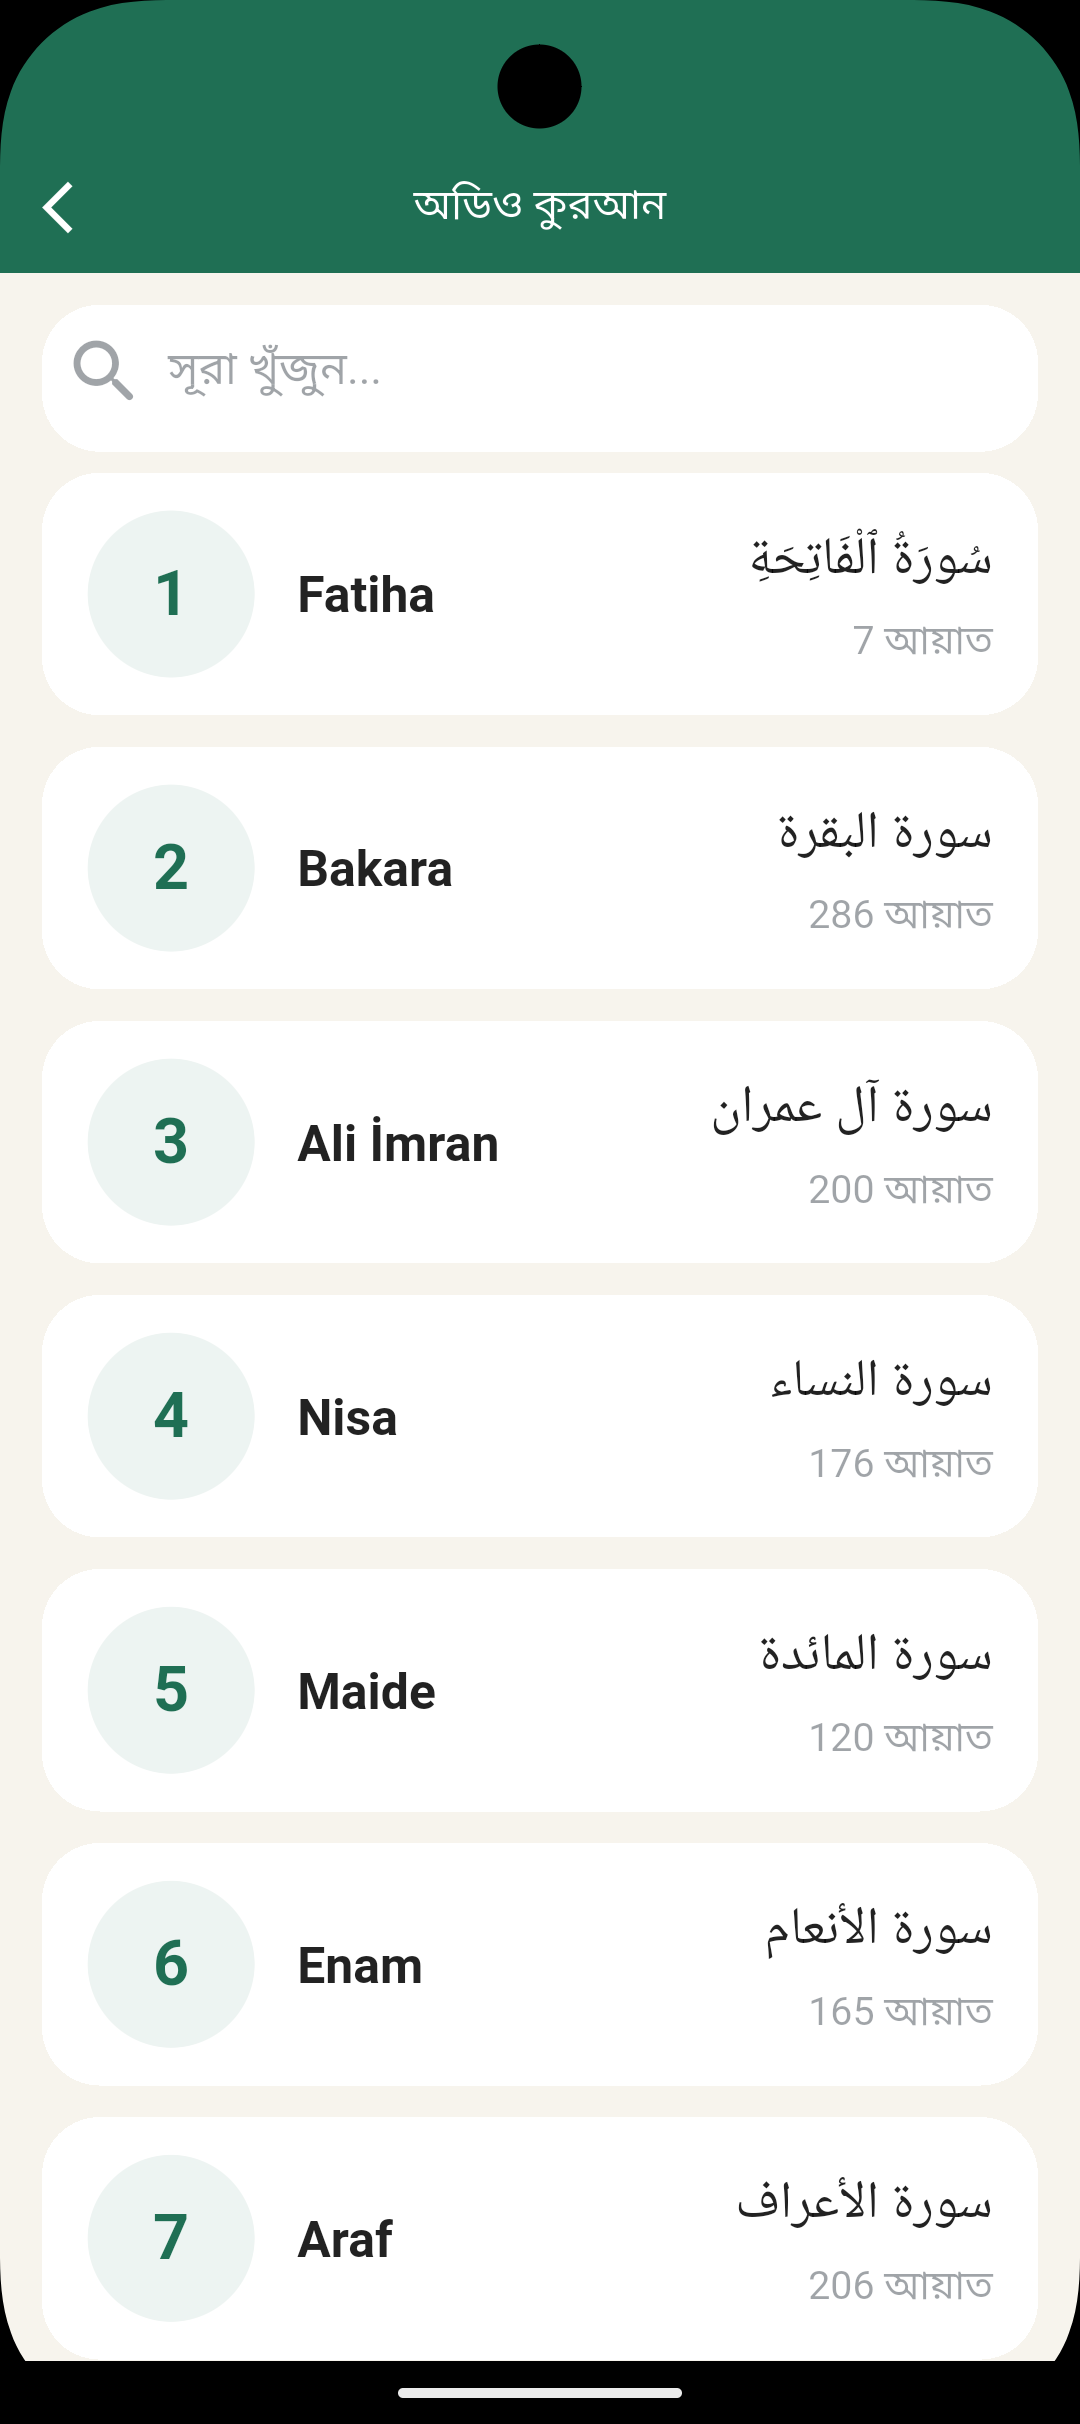Select the number 6 circle badge
The height and width of the screenshot is (2424, 1080).
[171, 1964]
